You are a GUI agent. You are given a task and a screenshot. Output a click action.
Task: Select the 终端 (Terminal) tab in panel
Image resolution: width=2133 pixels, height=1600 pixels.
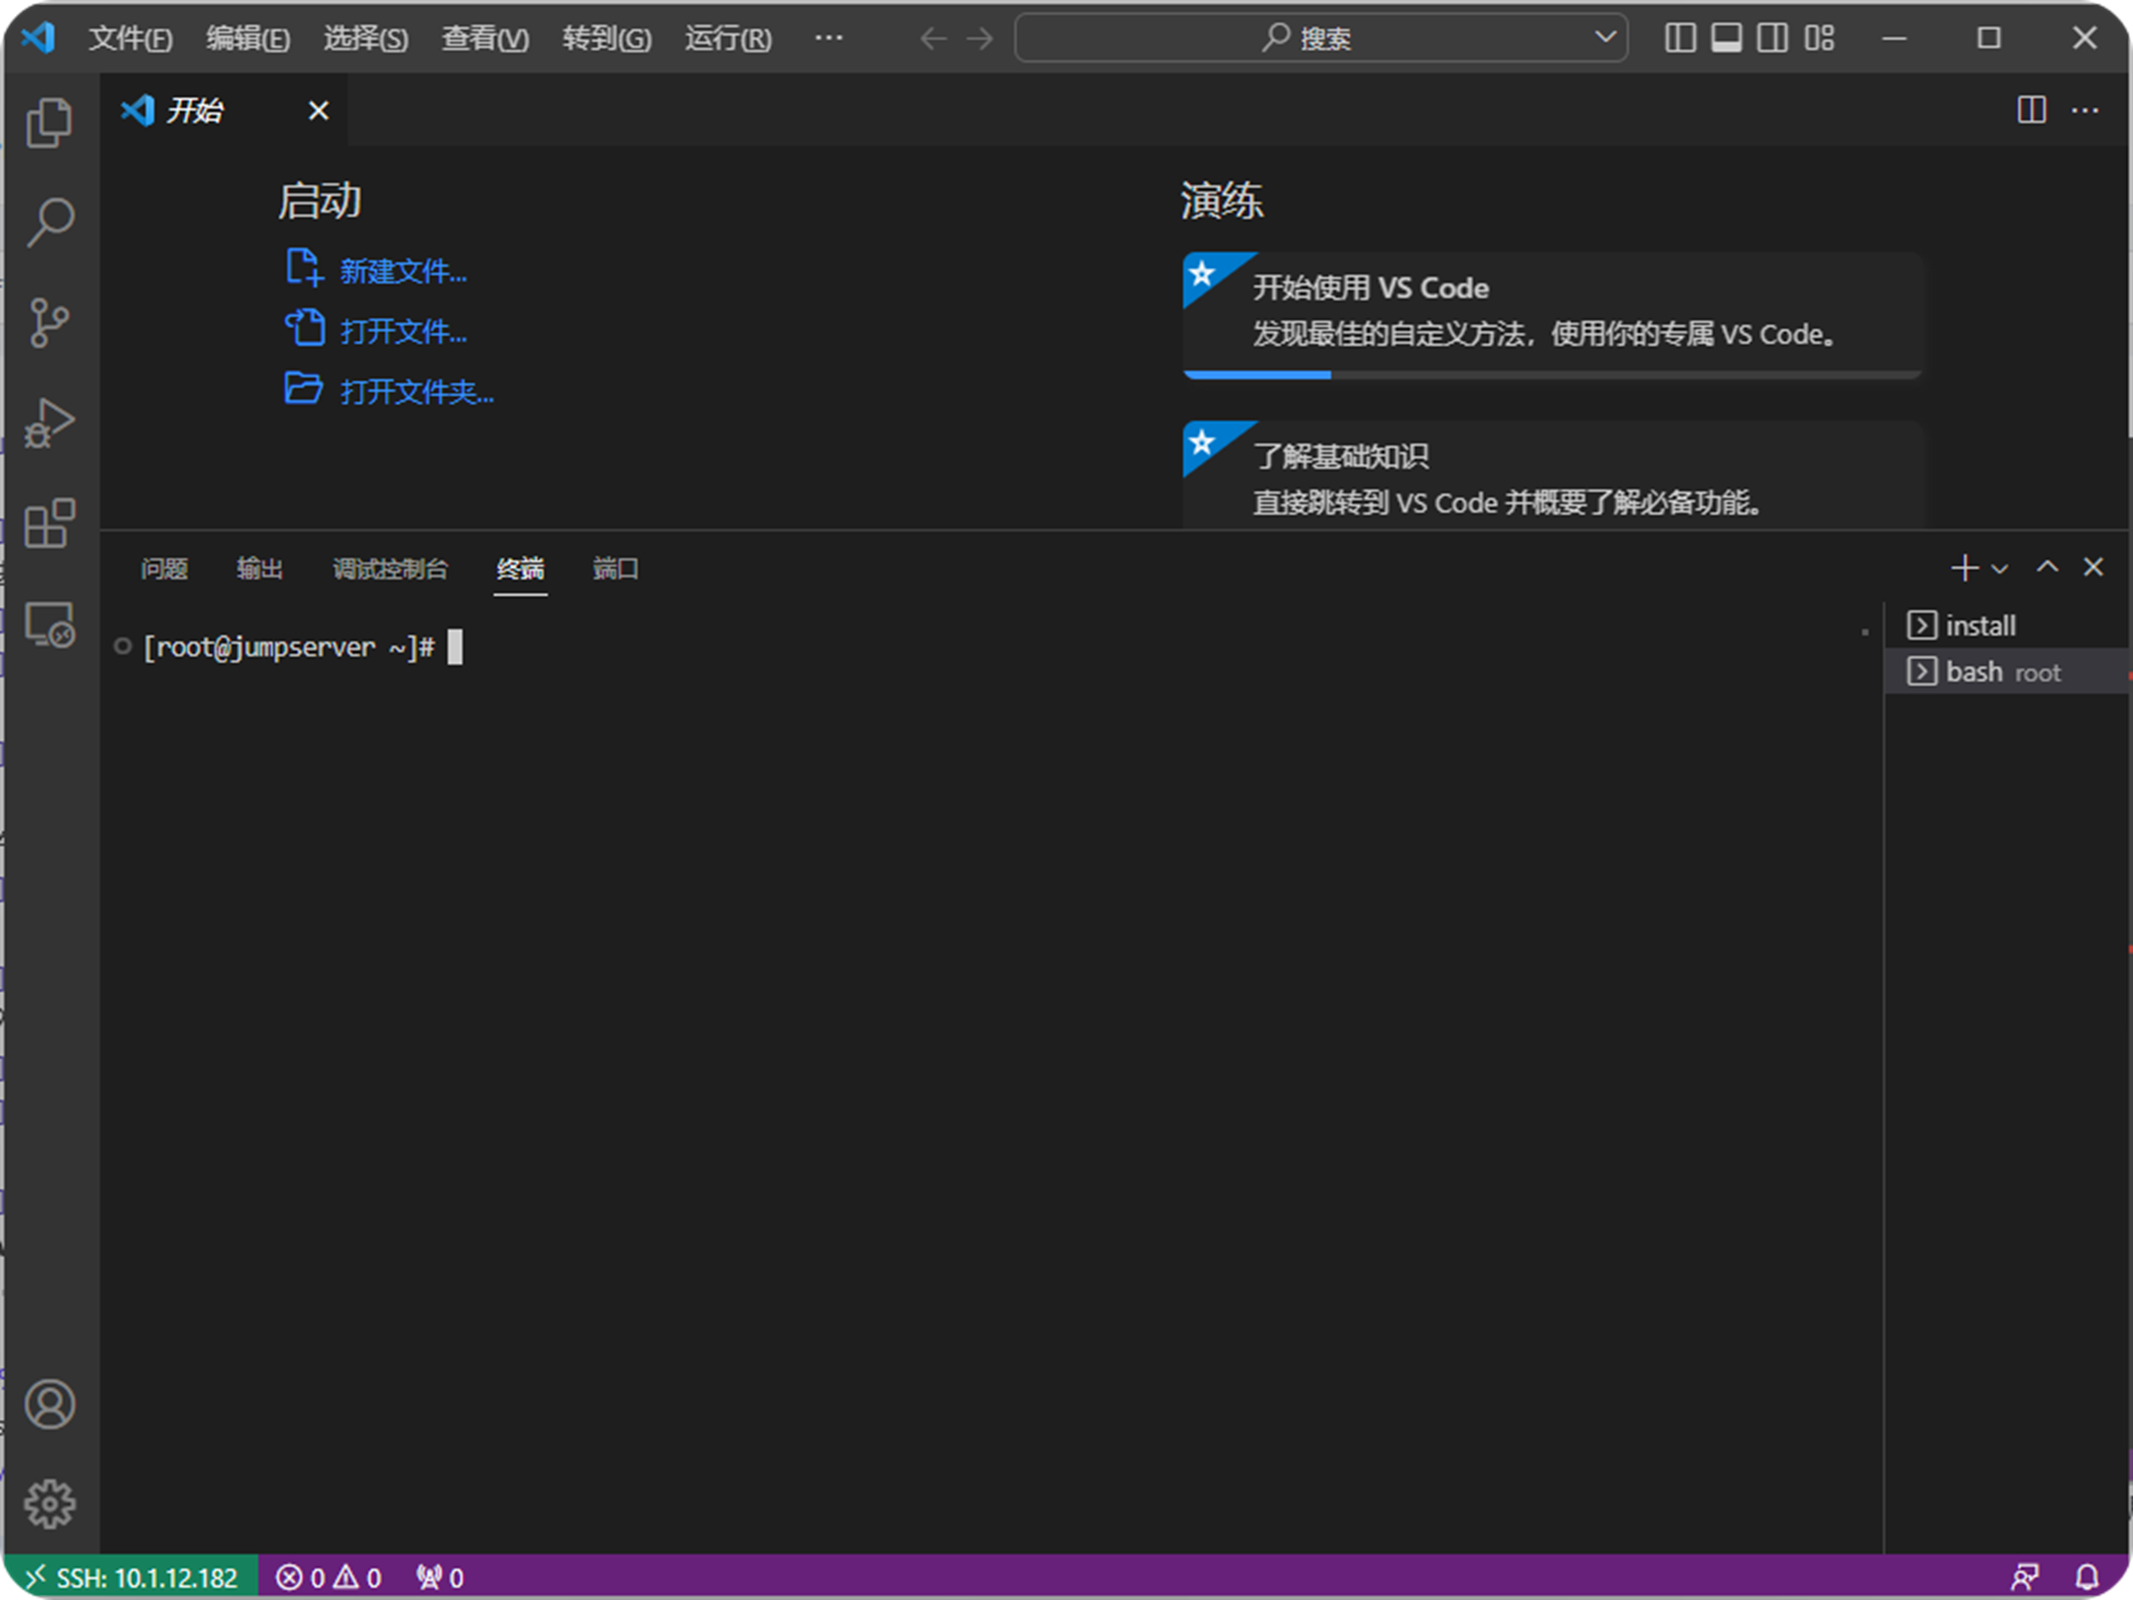pyautogui.click(x=521, y=568)
